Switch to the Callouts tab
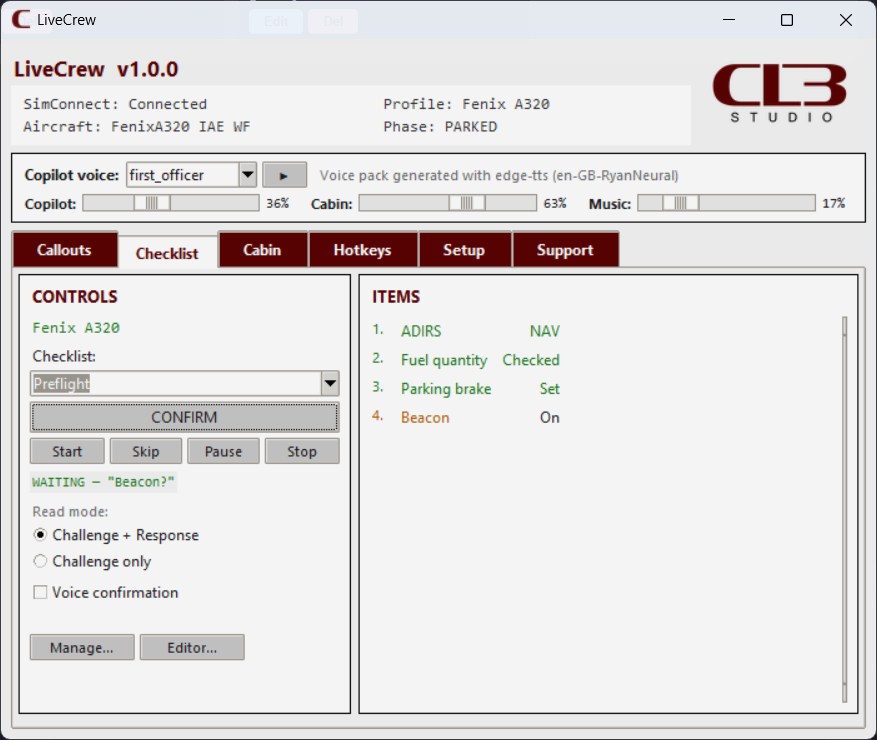Screen dimensions: 877x740 [65, 249]
